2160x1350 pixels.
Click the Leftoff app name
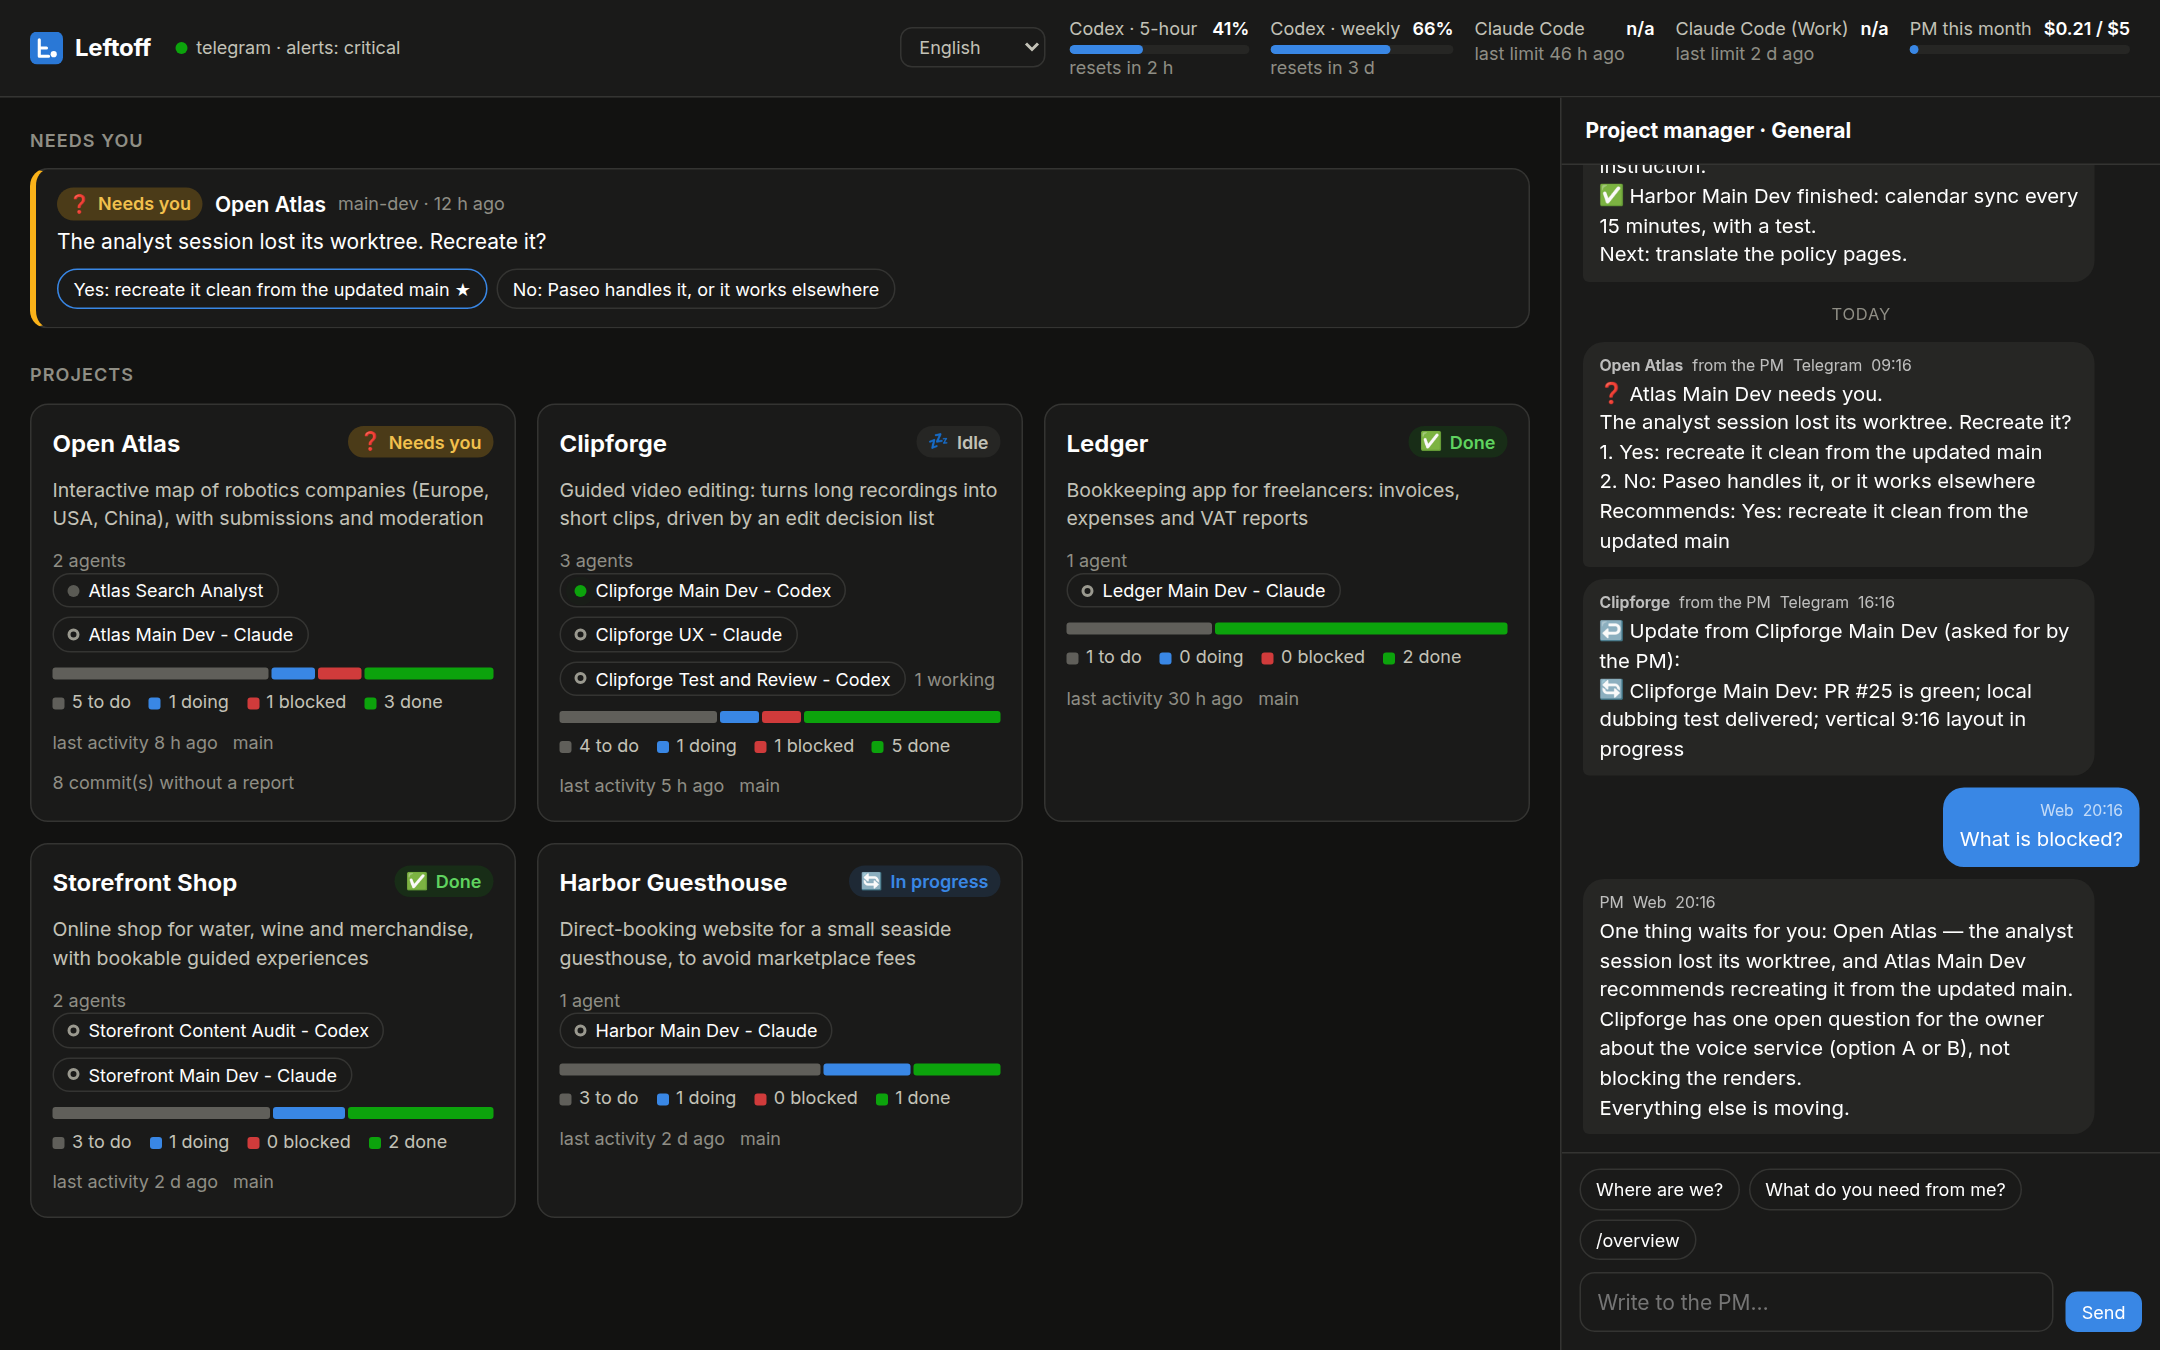pos(113,47)
